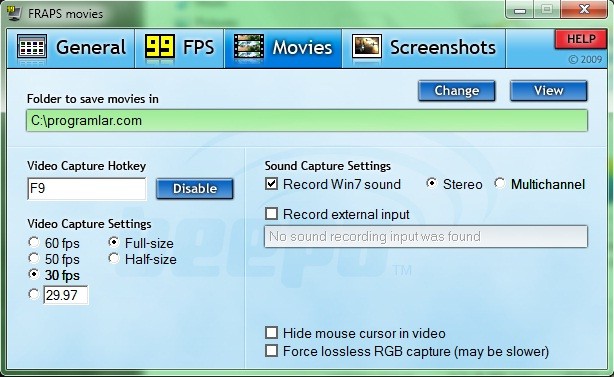614x377 pixels.
Task: Click the General tab keyboard-grid icon
Action: point(32,47)
